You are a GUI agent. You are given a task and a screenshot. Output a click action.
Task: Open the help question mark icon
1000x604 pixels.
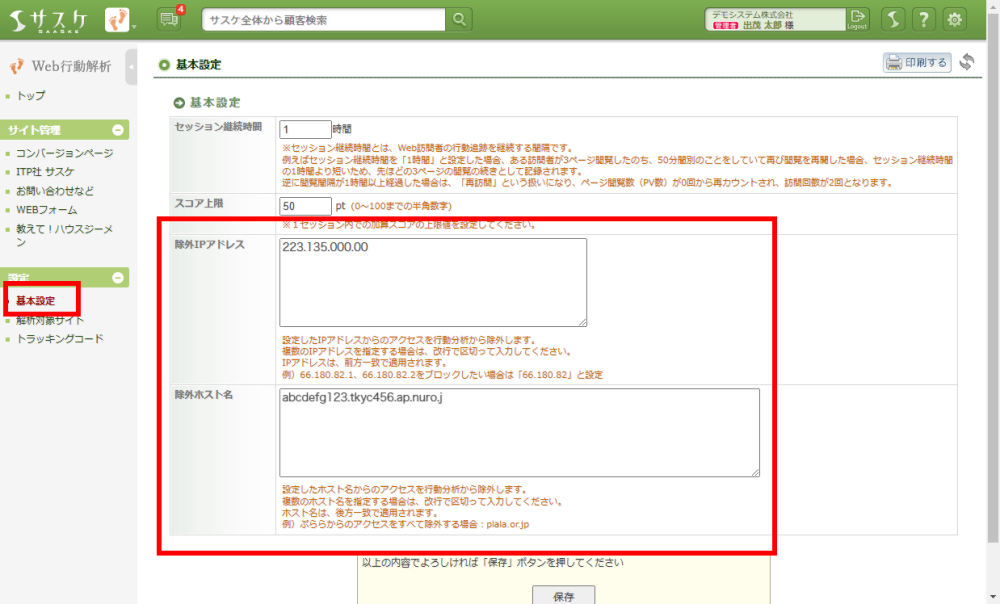click(923, 20)
